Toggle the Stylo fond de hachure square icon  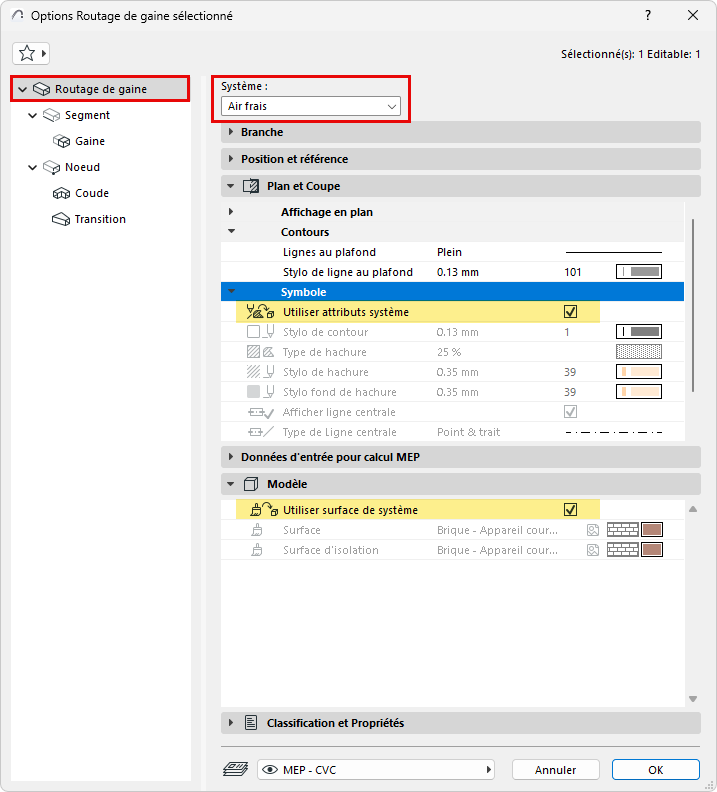point(253,392)
